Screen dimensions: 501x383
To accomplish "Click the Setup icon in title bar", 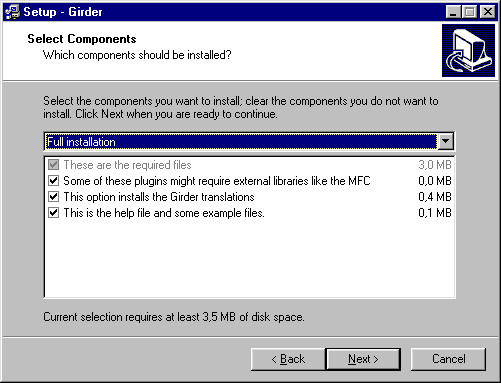I will [12, 12].
